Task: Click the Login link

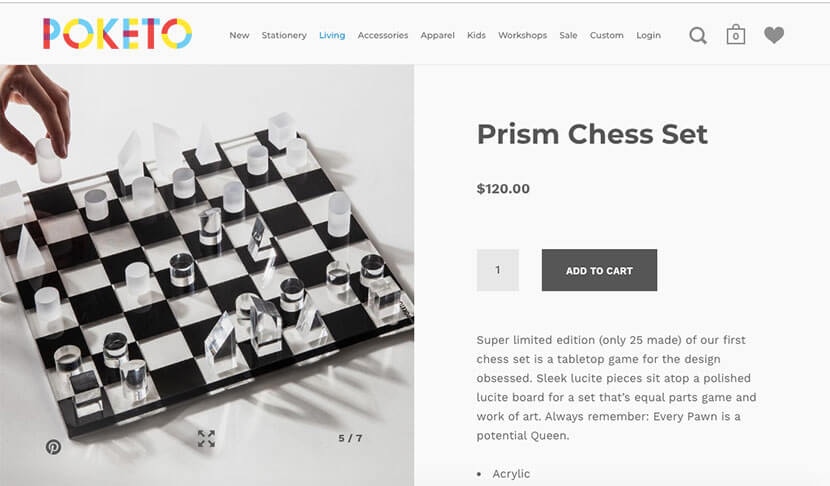Action: click(648, 35)
